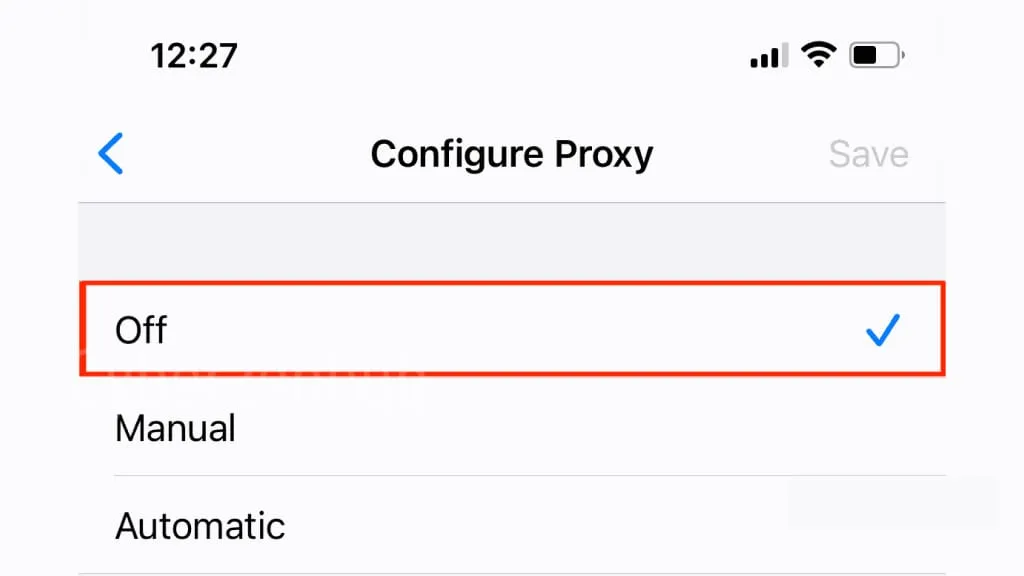Open the Configure Proxy header area
The height and width of the screenshot is (576, 1024).
tap(512, 154)
